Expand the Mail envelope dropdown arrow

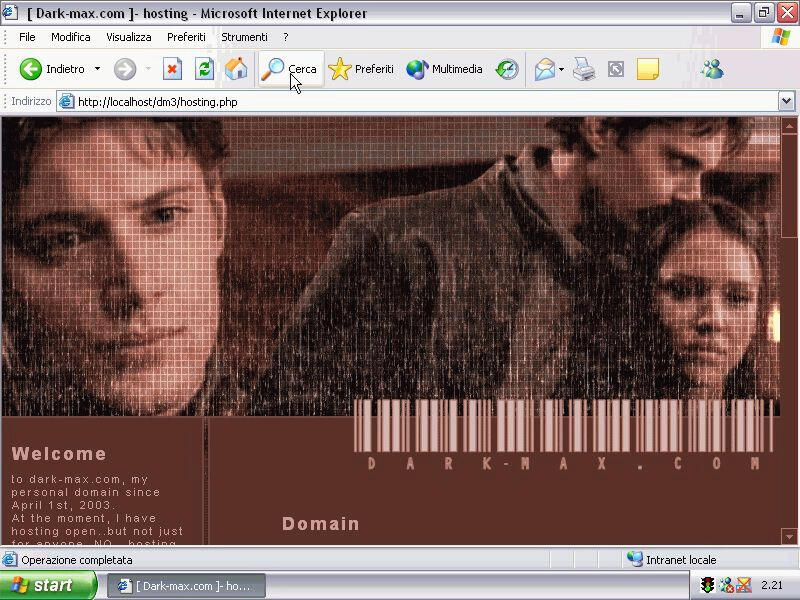pos(561,69)
